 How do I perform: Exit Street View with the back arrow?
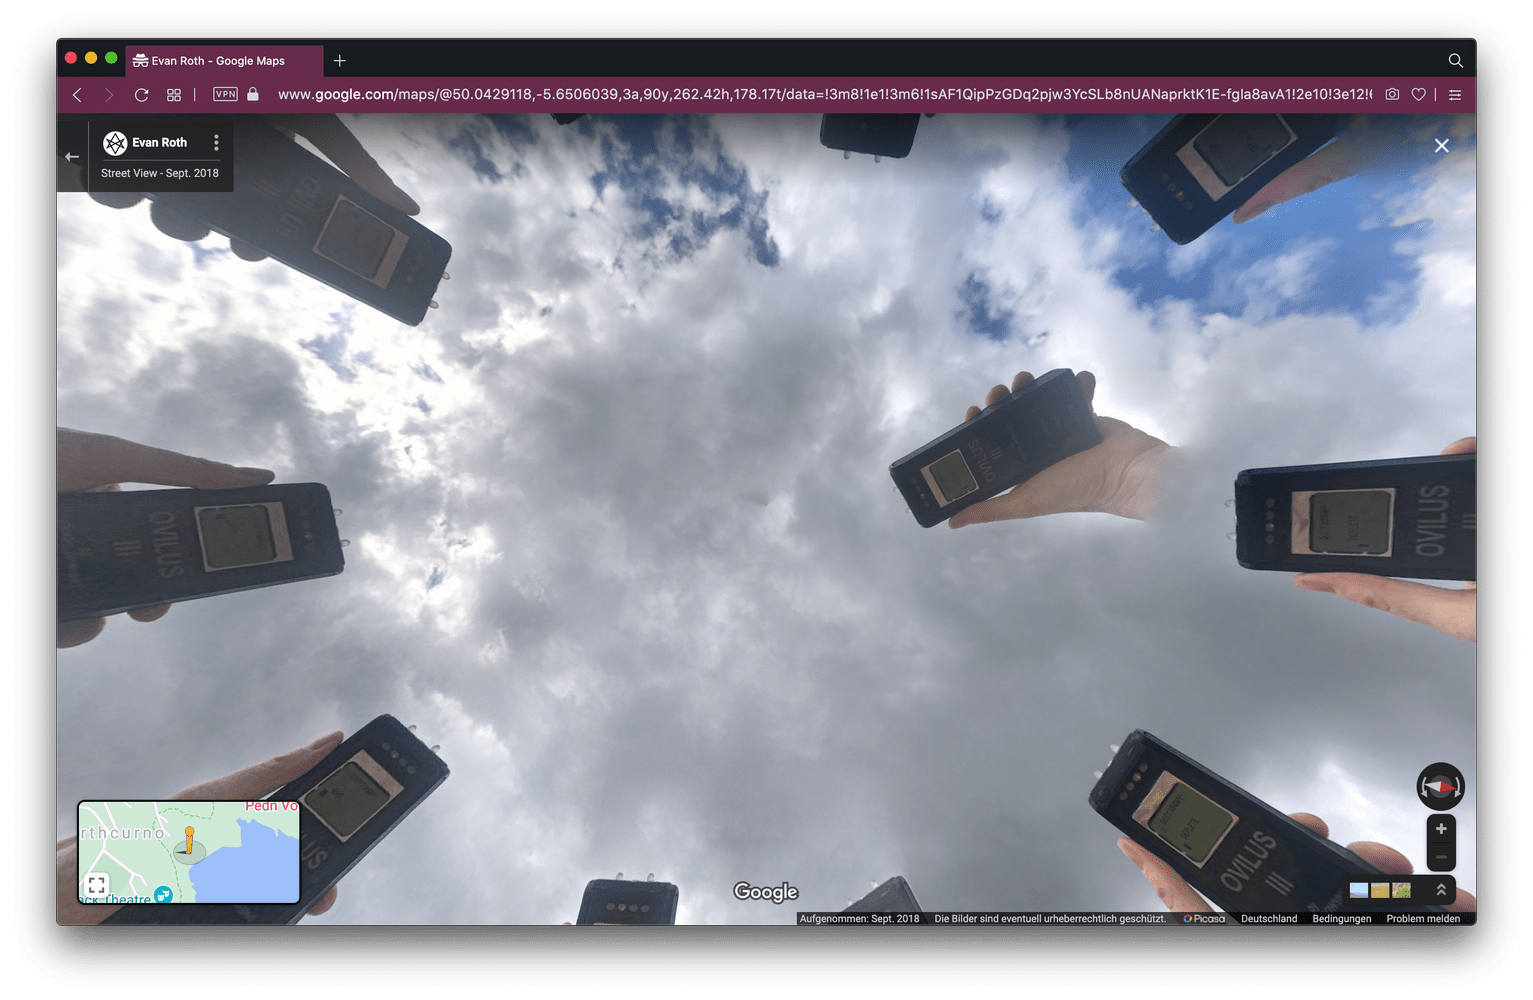tap(72, 157)
